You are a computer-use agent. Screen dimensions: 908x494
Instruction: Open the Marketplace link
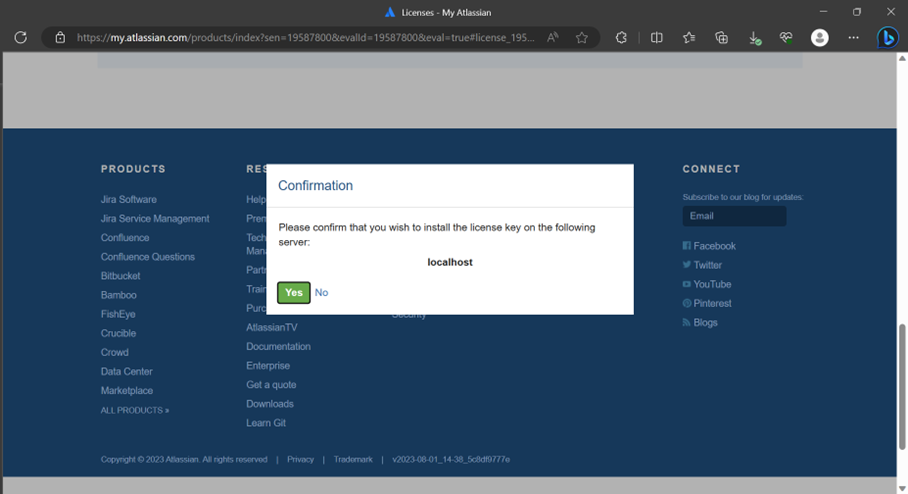(x=127, y=390)
